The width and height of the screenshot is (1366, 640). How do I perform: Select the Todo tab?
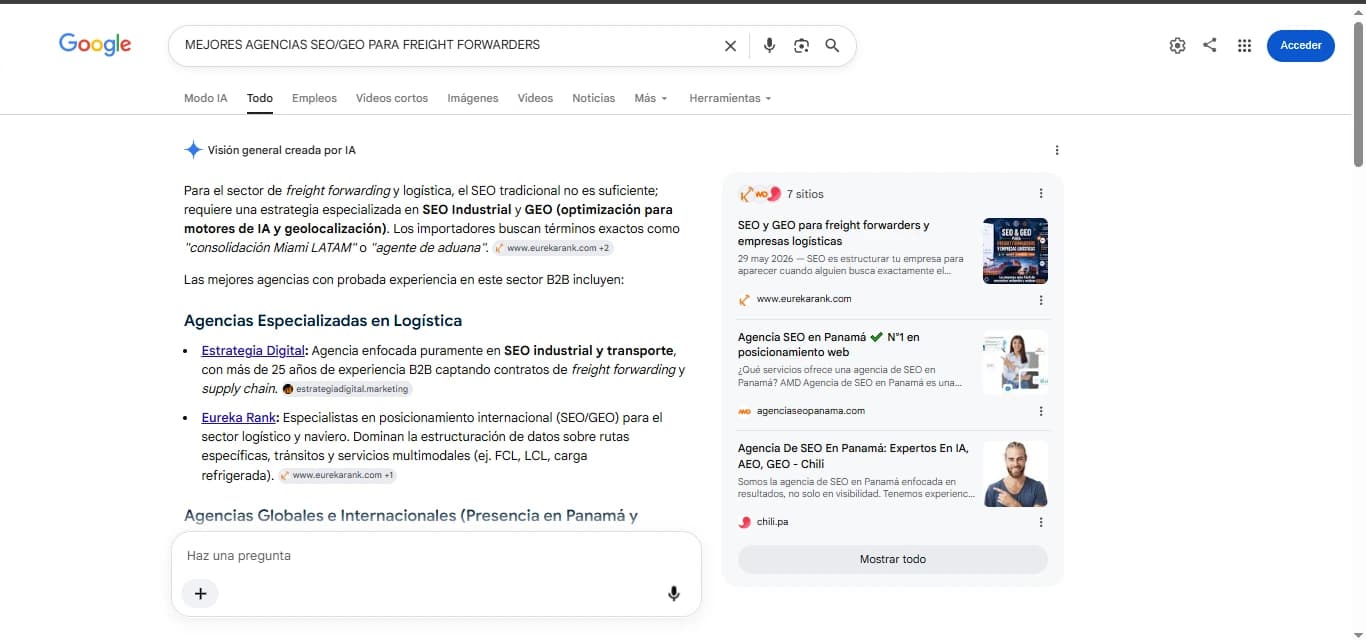[260, 98]
